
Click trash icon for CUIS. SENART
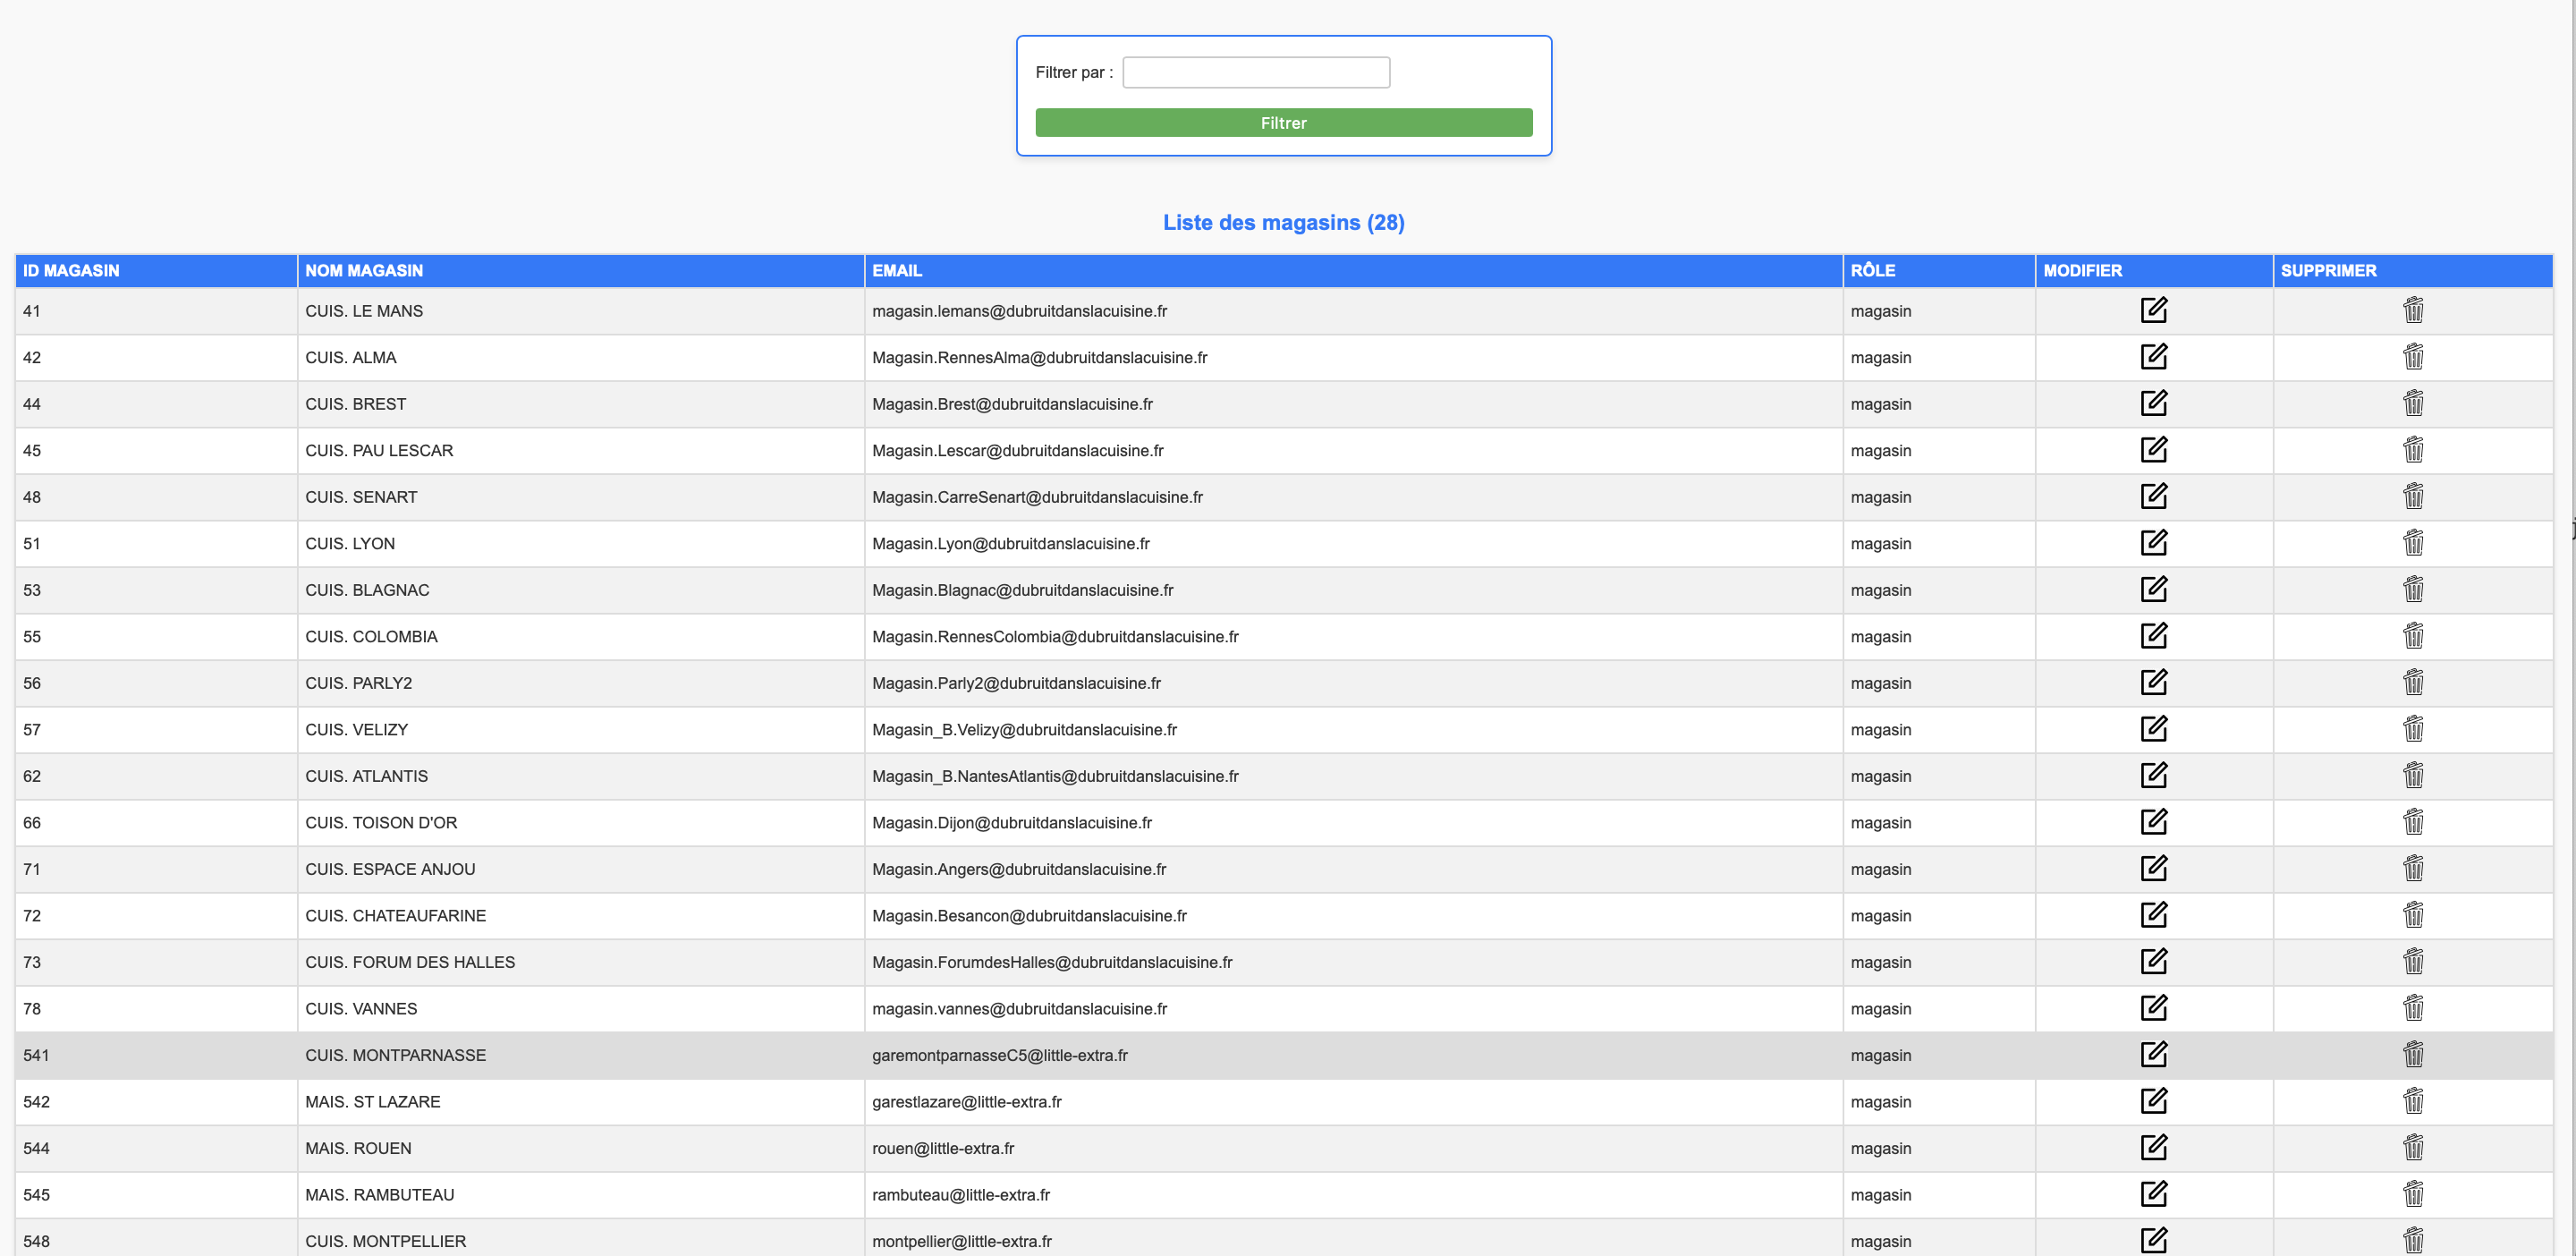[x=2413, y=496]
